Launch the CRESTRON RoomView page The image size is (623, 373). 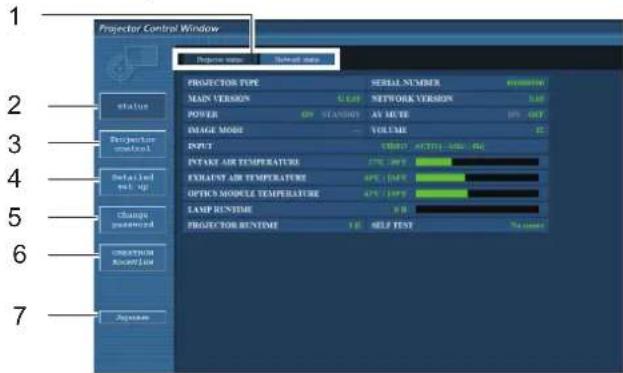[x=133, y=257]
